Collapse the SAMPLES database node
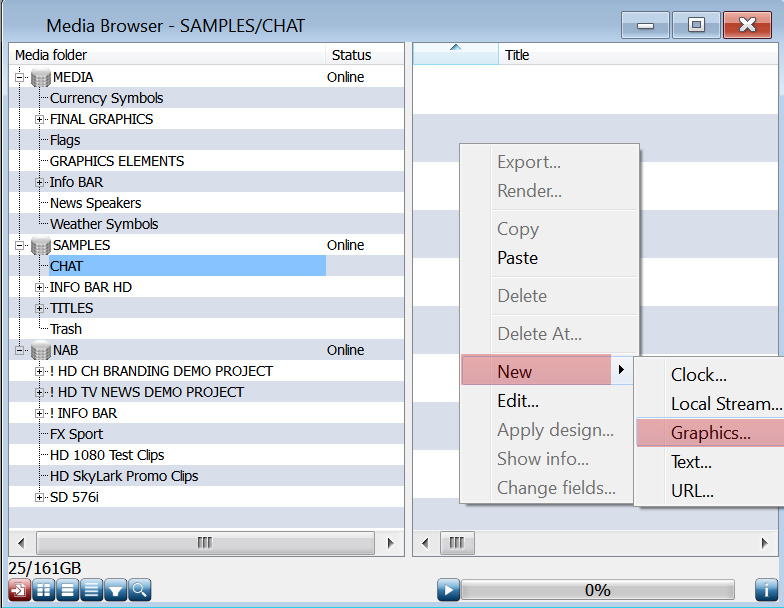This screenshot has height=608, width=784. click(20, 246)
